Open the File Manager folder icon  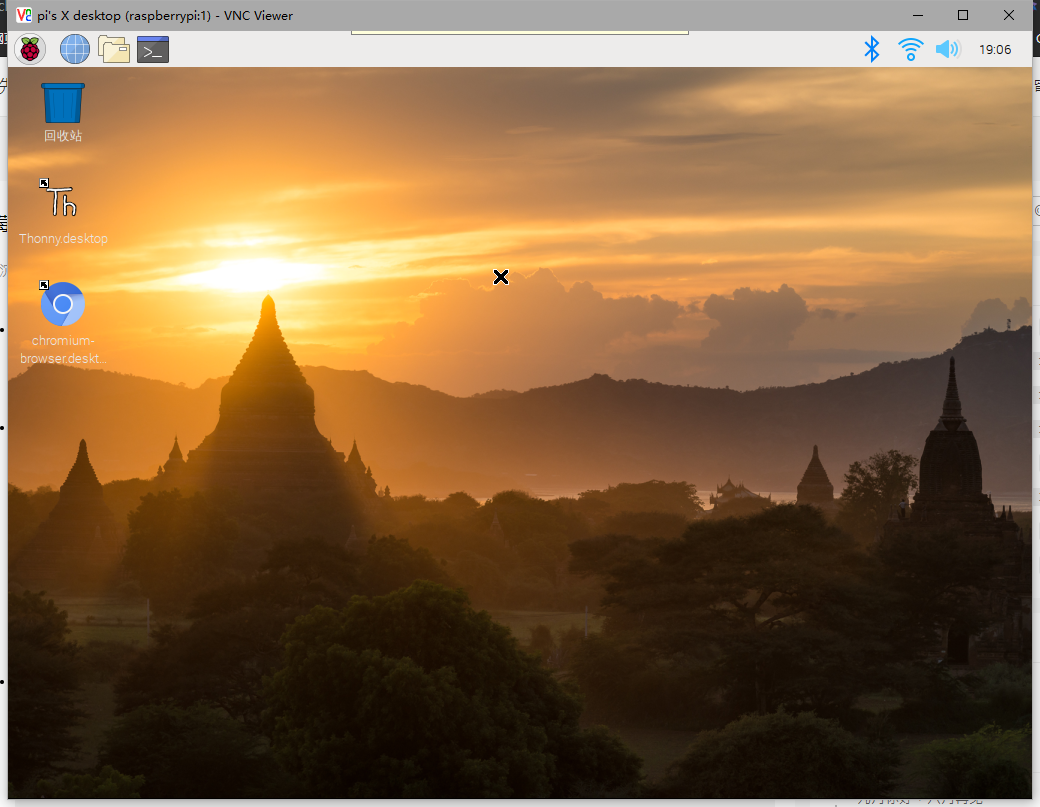pos(114,49)
